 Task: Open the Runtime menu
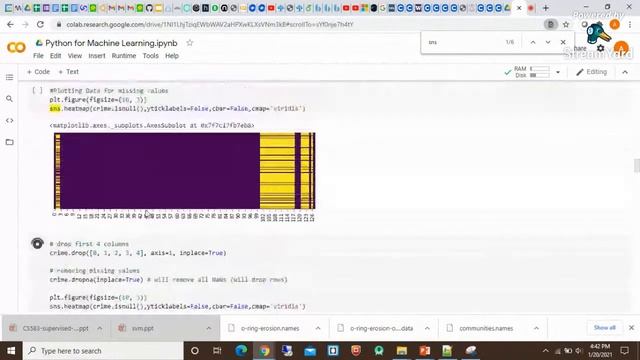tap(124, 56)
